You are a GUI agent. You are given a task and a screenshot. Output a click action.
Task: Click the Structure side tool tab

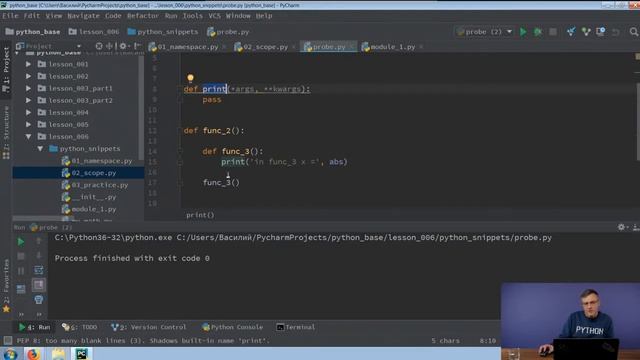(x=6, y=133)
